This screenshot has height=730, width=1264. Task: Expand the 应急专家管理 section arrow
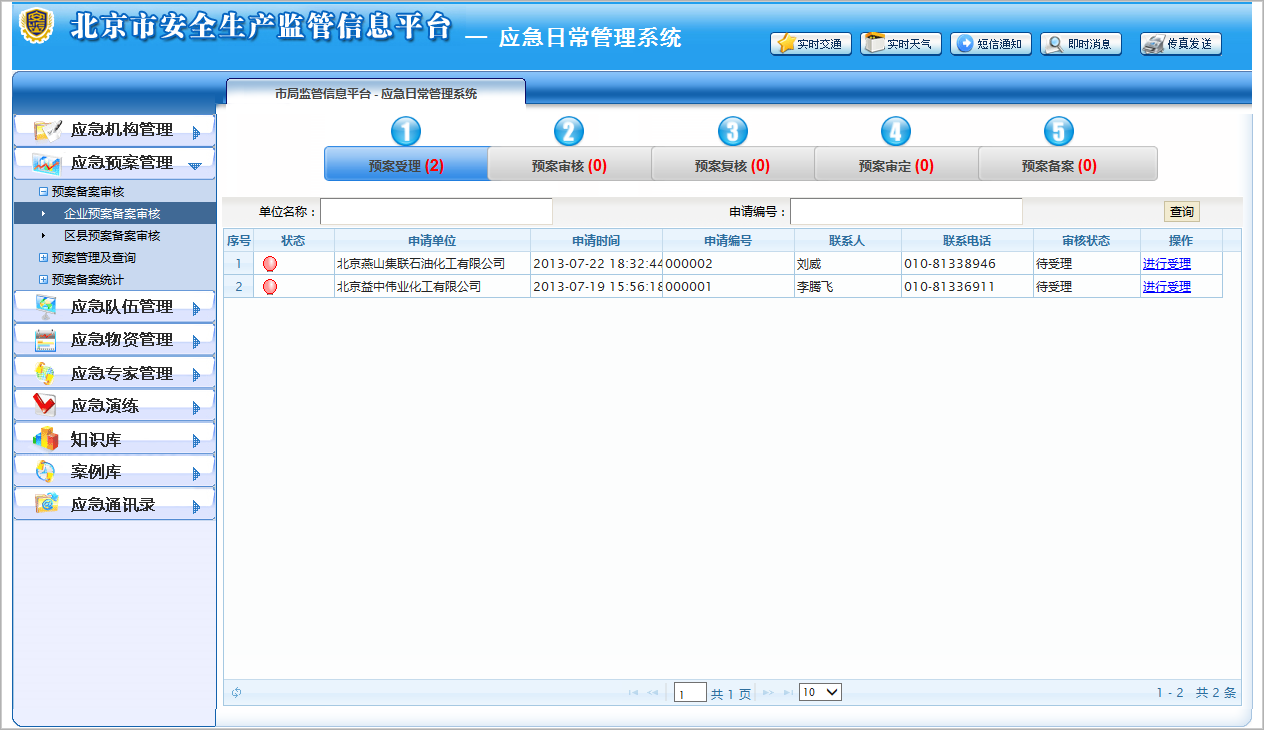tap(196, 375)
